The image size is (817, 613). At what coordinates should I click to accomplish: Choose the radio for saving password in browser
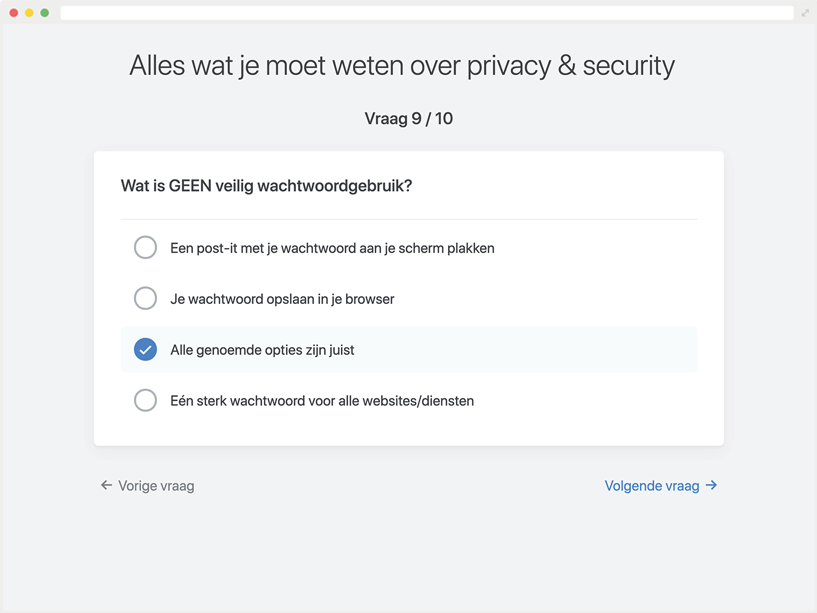click(x=145, y=298)
